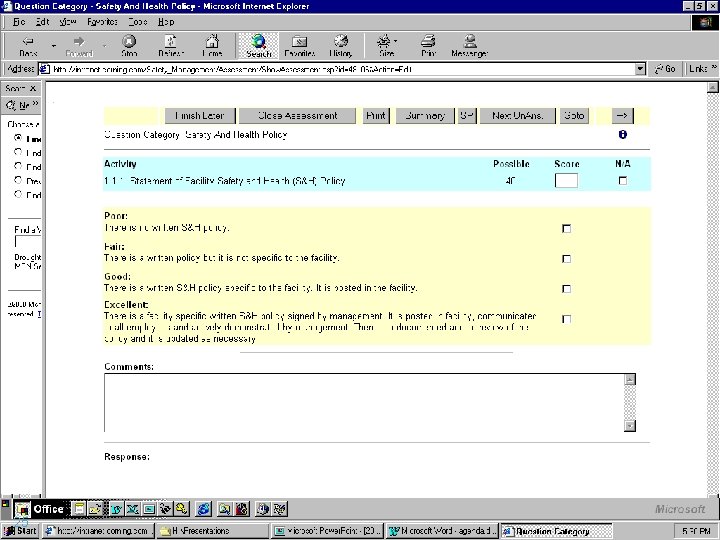Open the Help menu

[x=166, y=22]
